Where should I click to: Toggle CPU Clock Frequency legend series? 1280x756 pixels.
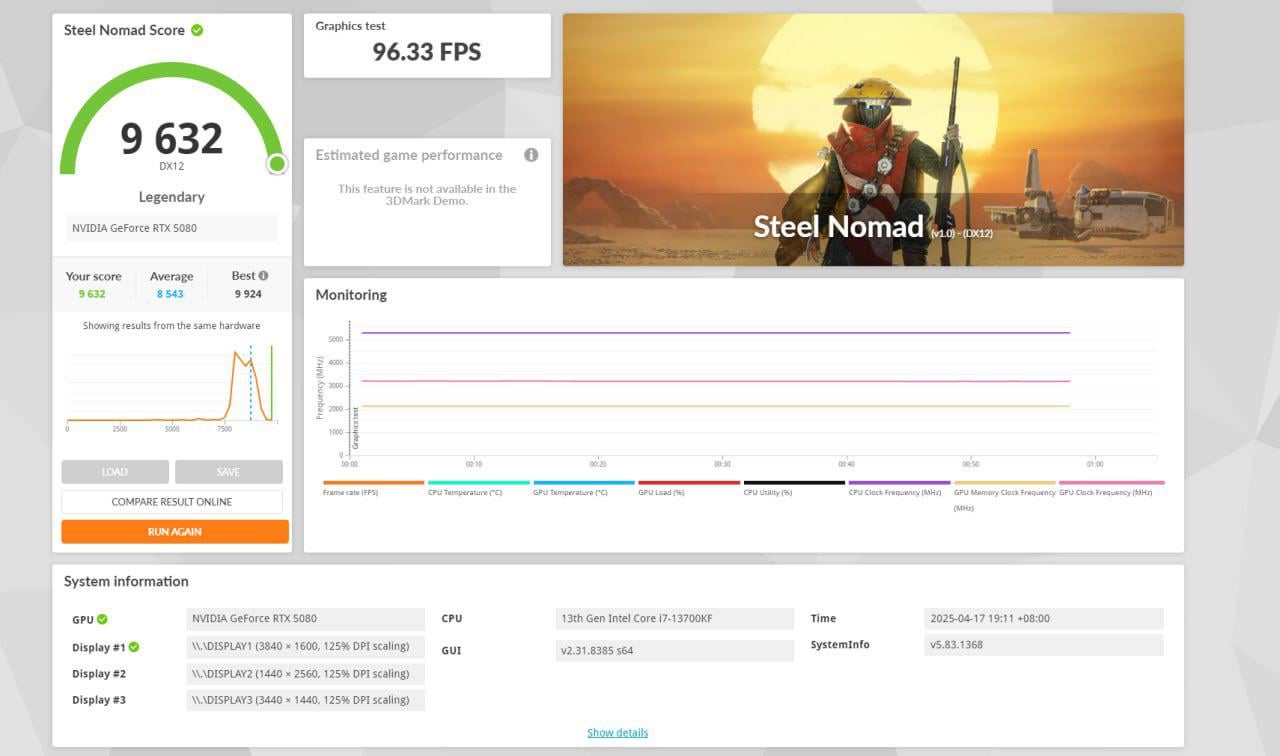pos(899,488)
